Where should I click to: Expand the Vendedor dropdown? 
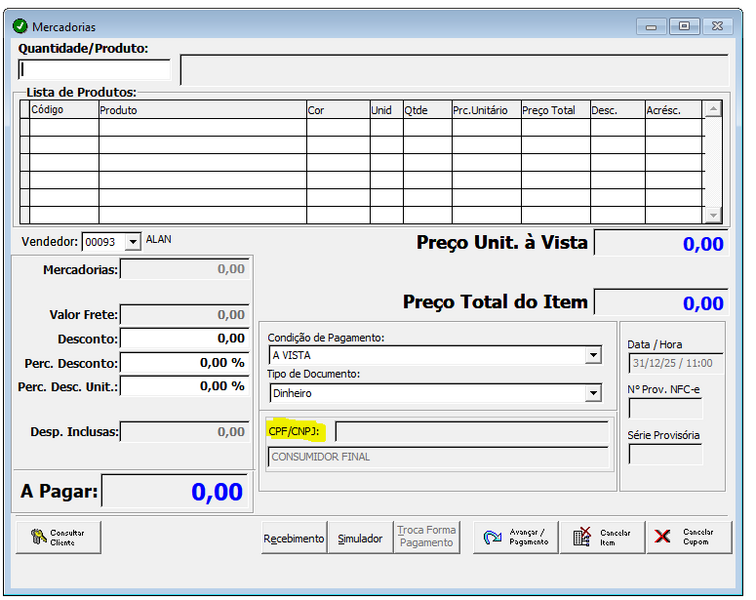point(134,242)
